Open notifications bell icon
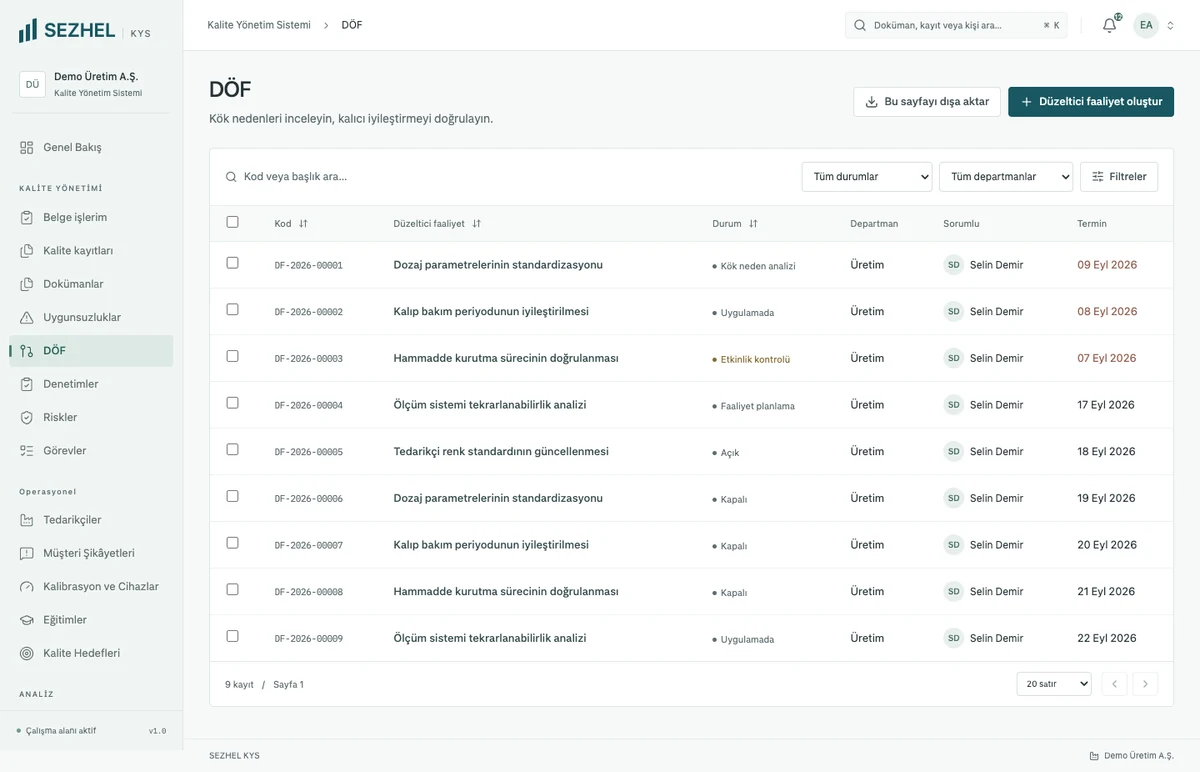Screen dimensions: 1200x772 (1109, 25)
